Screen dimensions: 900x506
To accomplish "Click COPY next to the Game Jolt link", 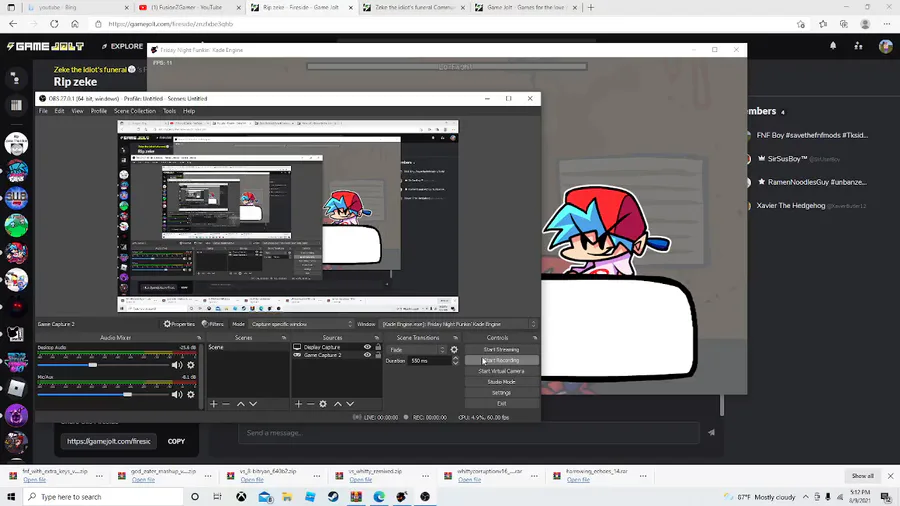I will (176, 442).
